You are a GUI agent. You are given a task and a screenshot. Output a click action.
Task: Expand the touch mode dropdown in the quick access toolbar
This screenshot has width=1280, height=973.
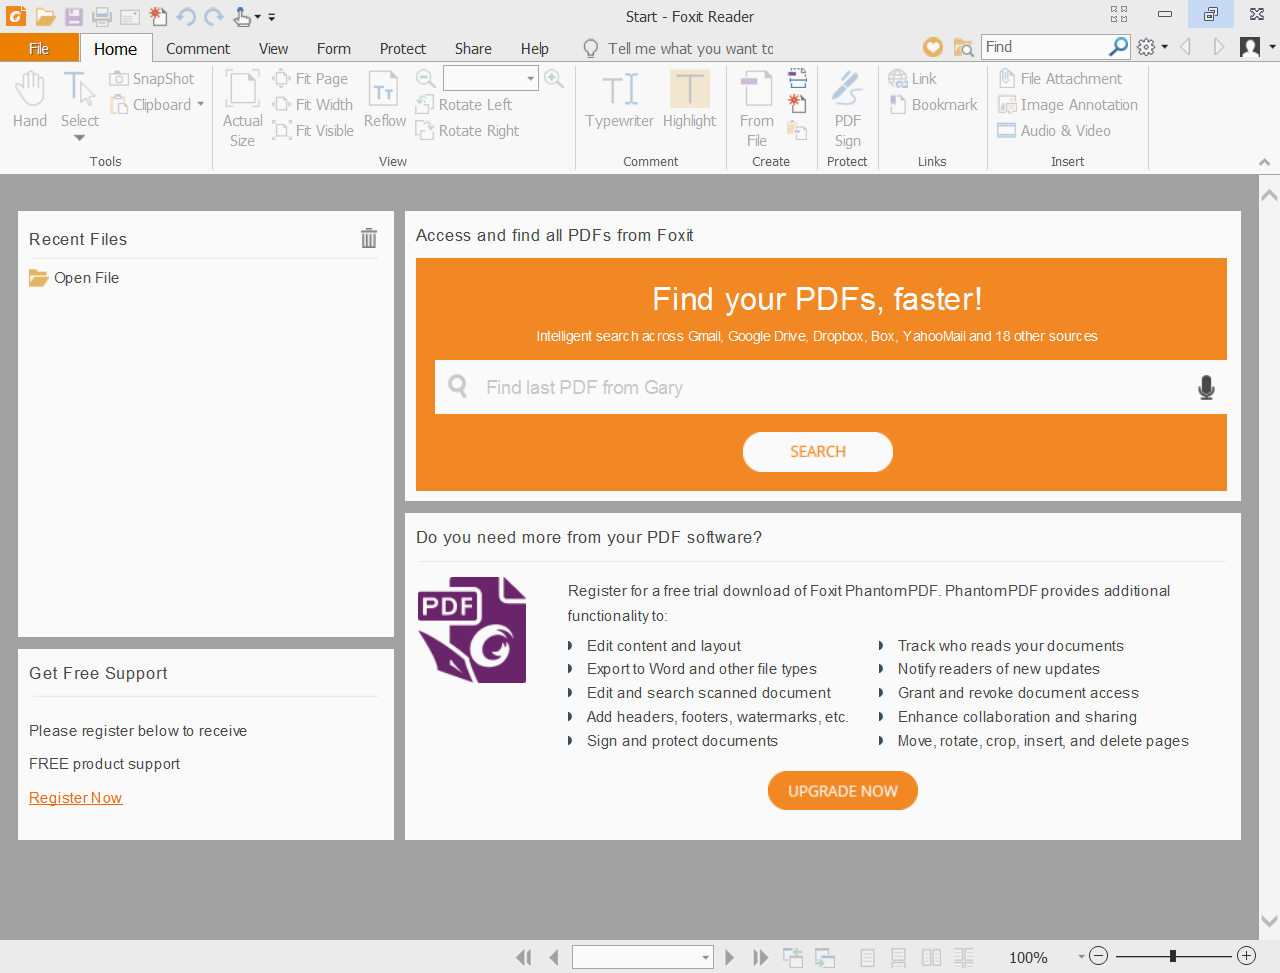coord(258,17)
